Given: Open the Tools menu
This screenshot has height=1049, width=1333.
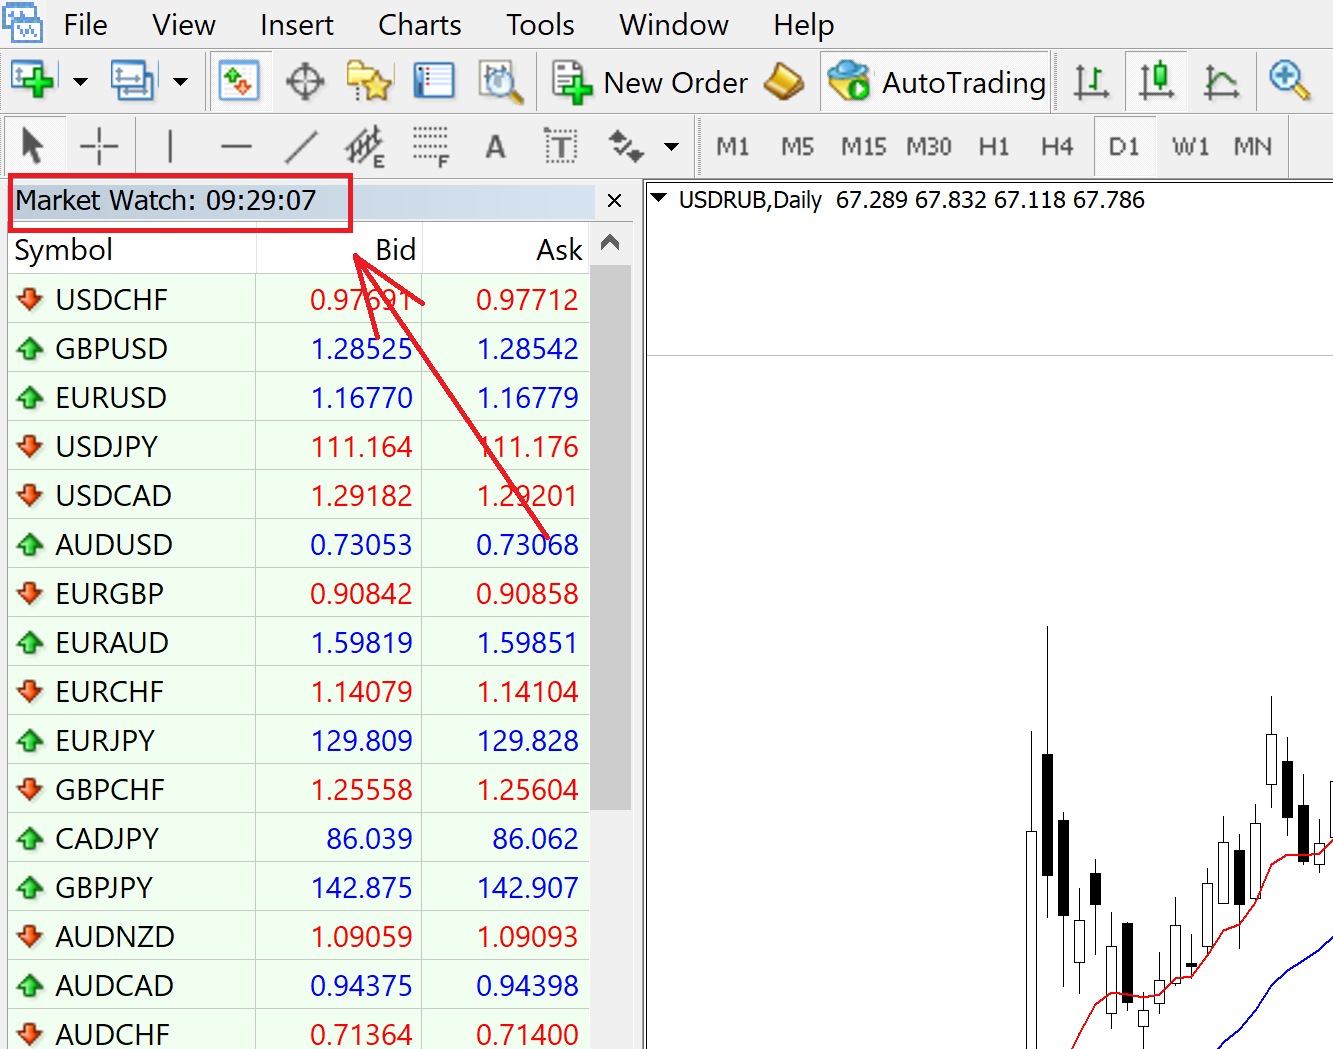Looking at the screenshot, I should tap(541, 24).
